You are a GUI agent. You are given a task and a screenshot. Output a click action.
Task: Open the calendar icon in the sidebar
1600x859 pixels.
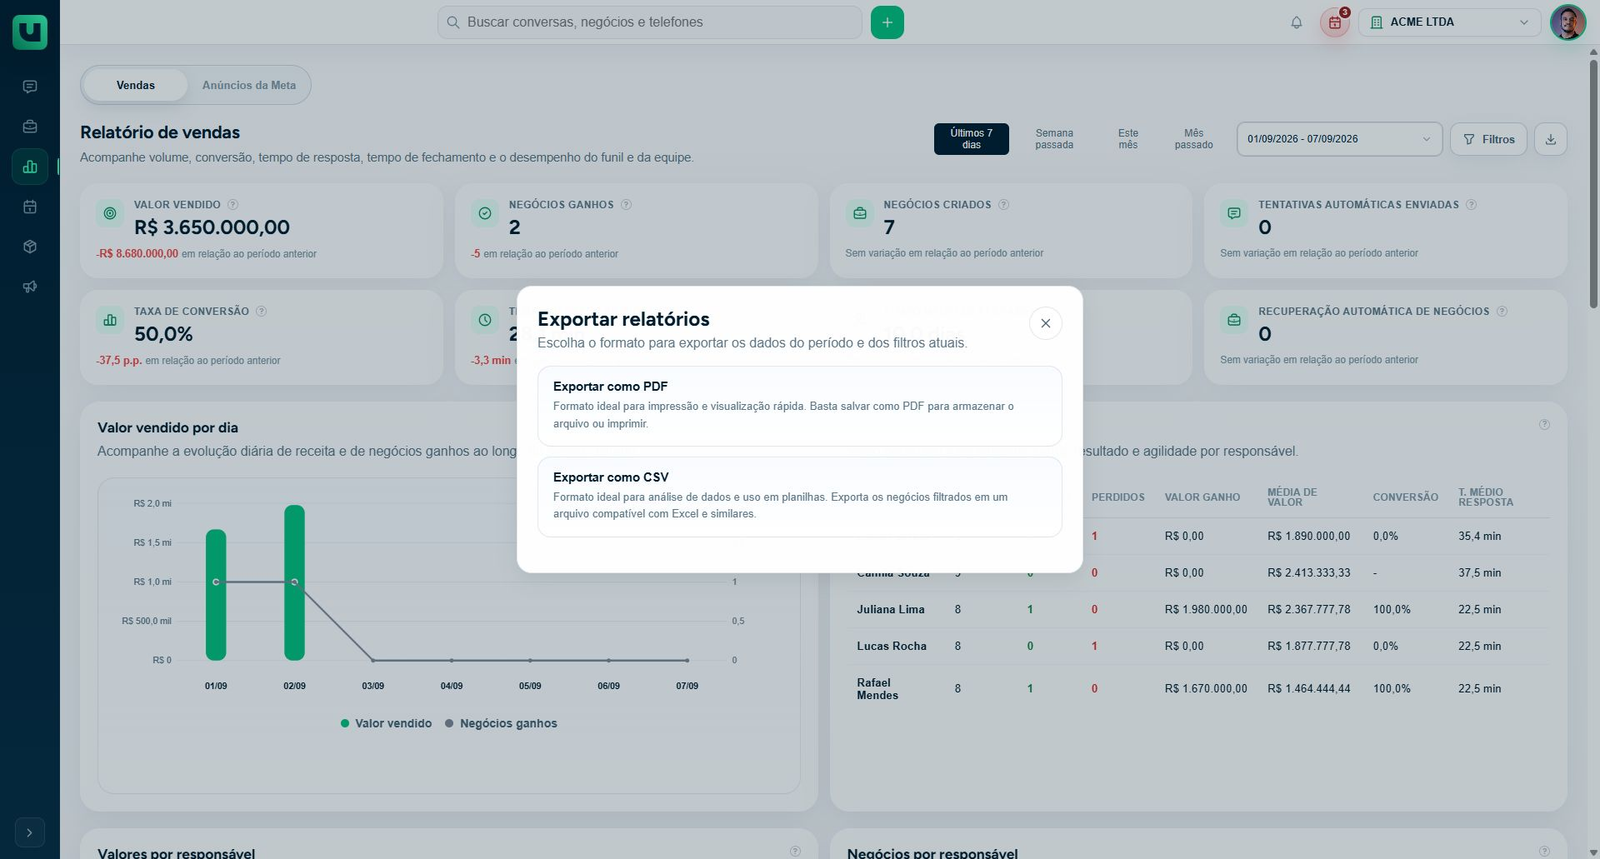click(x=30, y=207)
